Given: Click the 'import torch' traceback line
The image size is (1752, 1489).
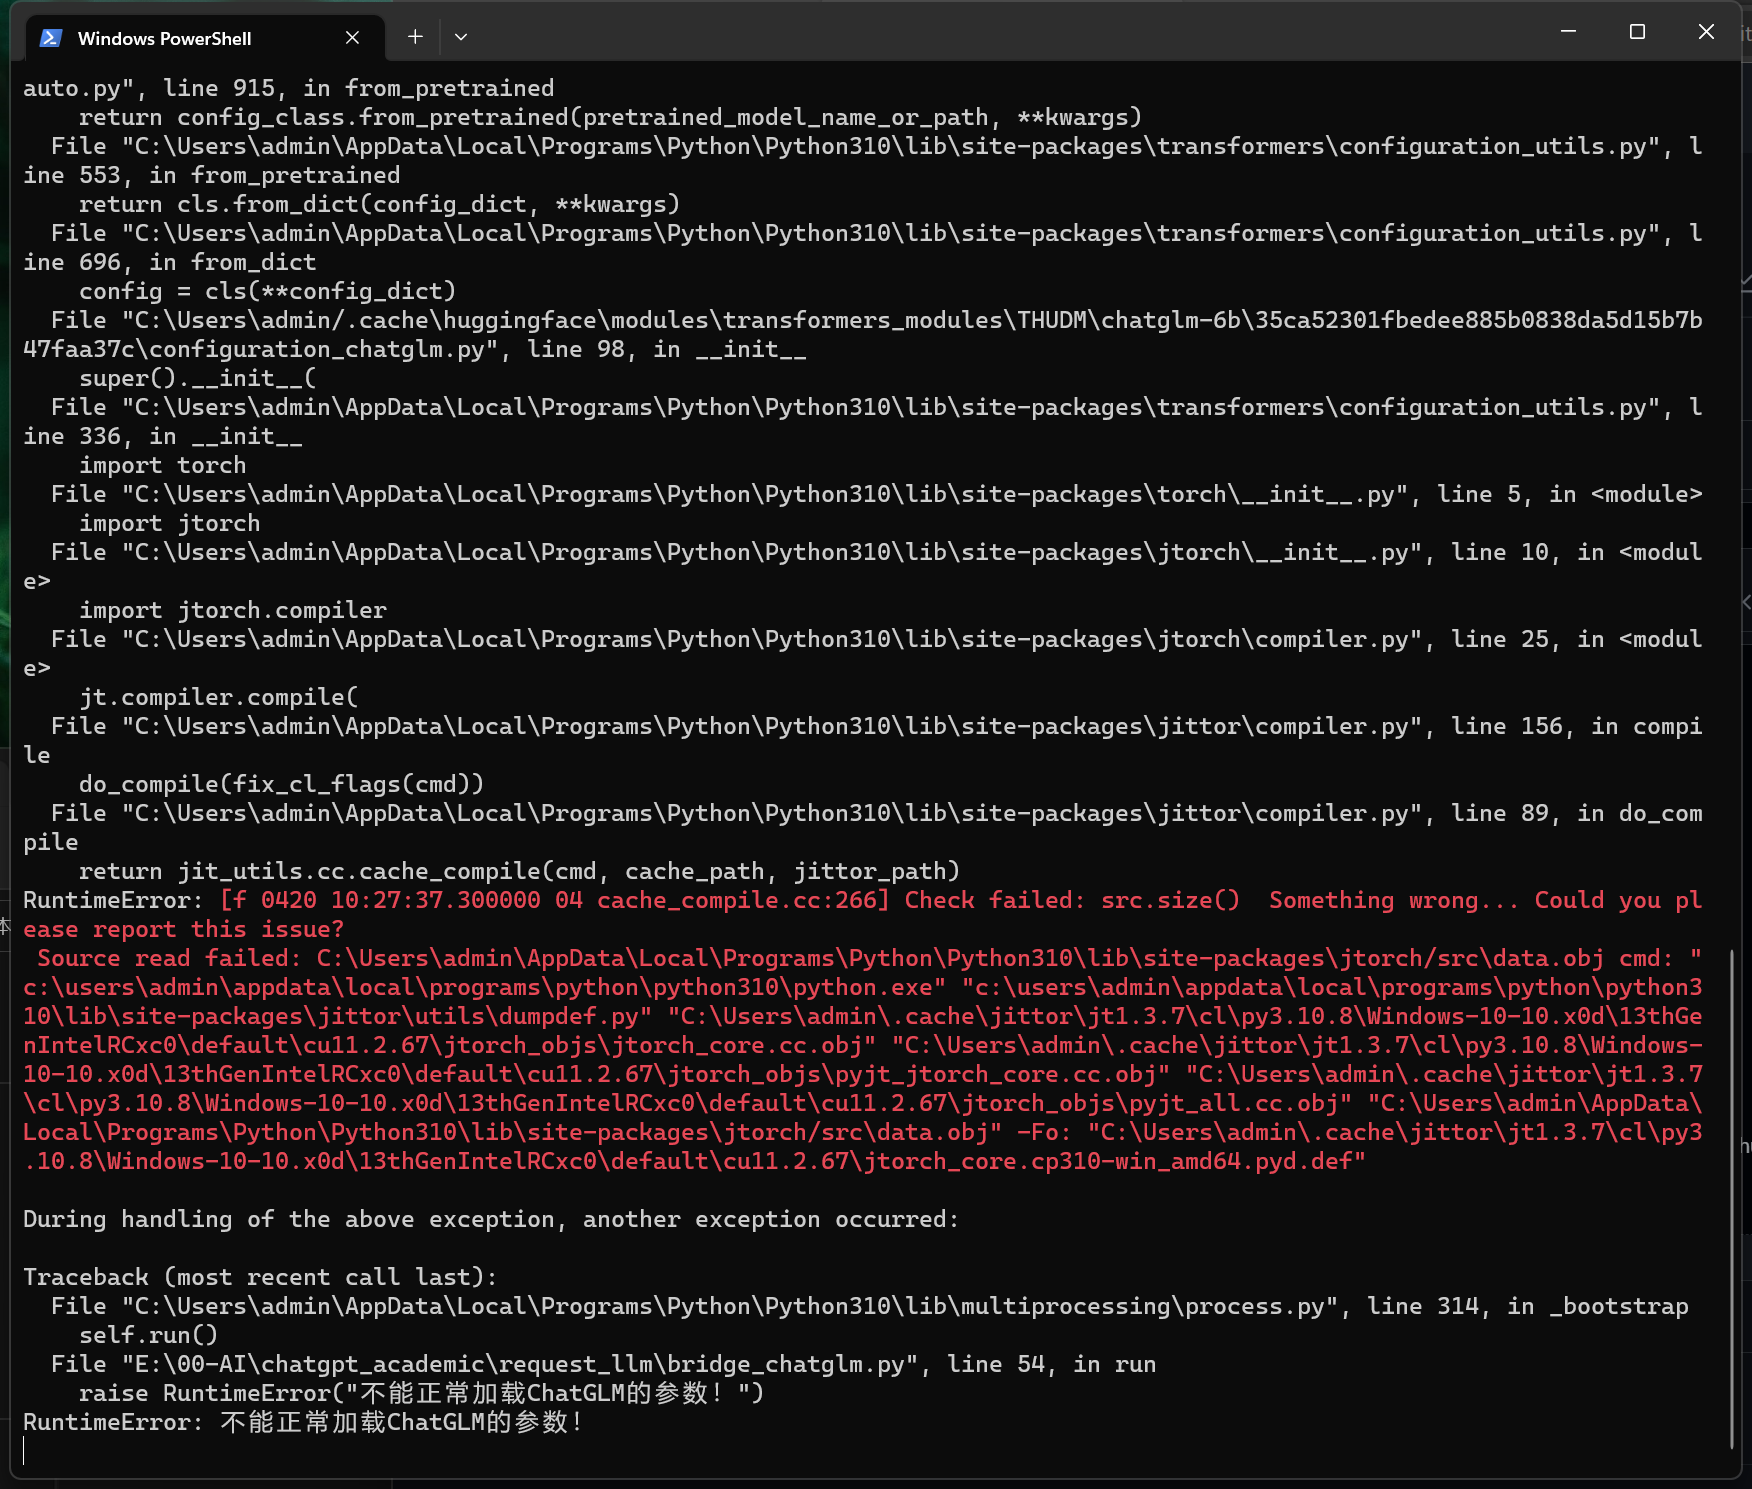Looking at the screenshot, I should pos(163,464).
